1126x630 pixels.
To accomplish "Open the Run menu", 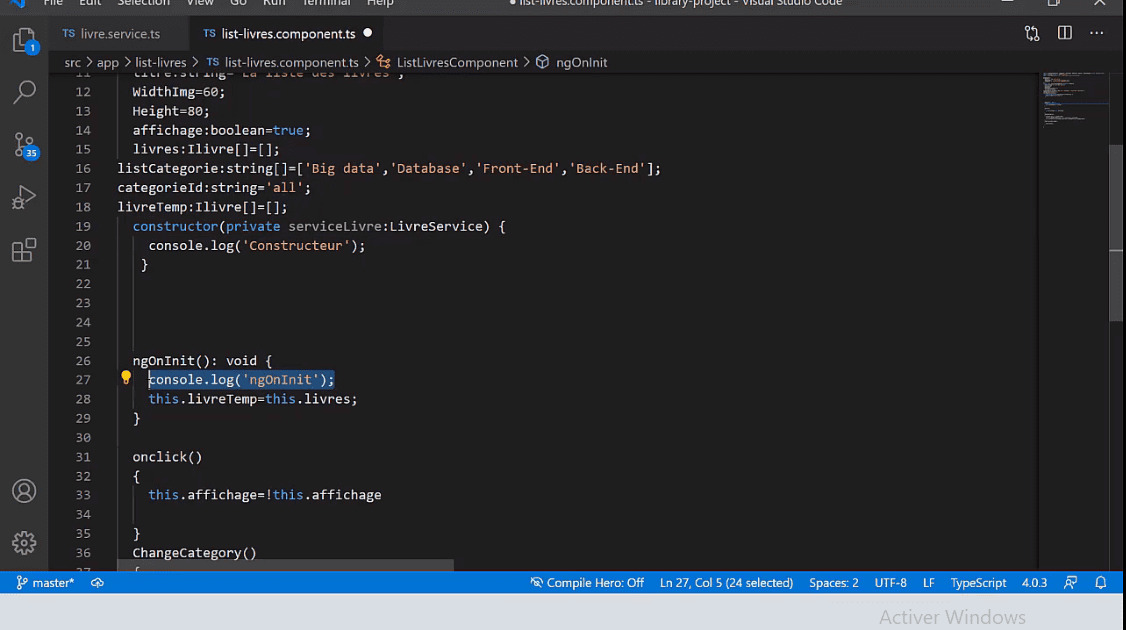I will 274,4.
